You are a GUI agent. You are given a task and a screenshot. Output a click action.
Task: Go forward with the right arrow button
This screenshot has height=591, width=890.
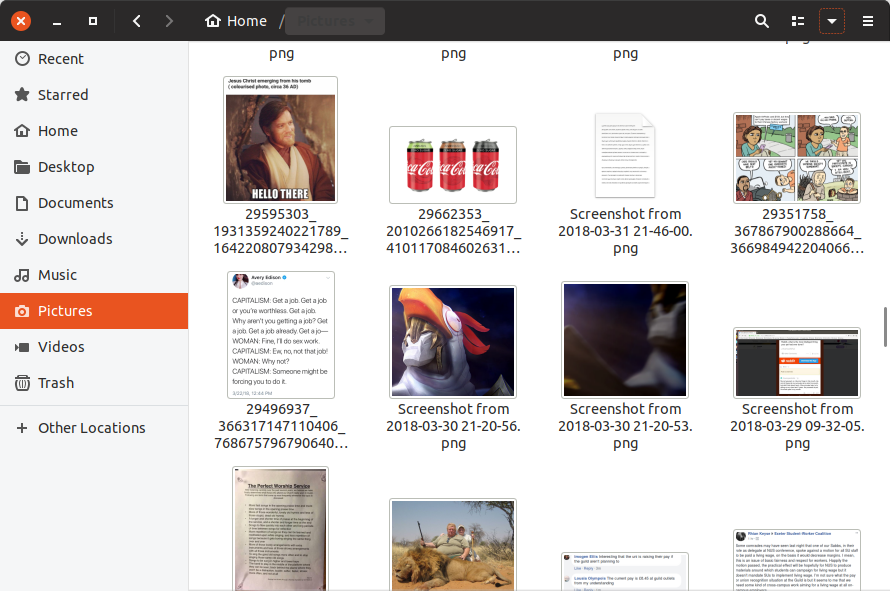pyautogui.click(x=169, y=21)
